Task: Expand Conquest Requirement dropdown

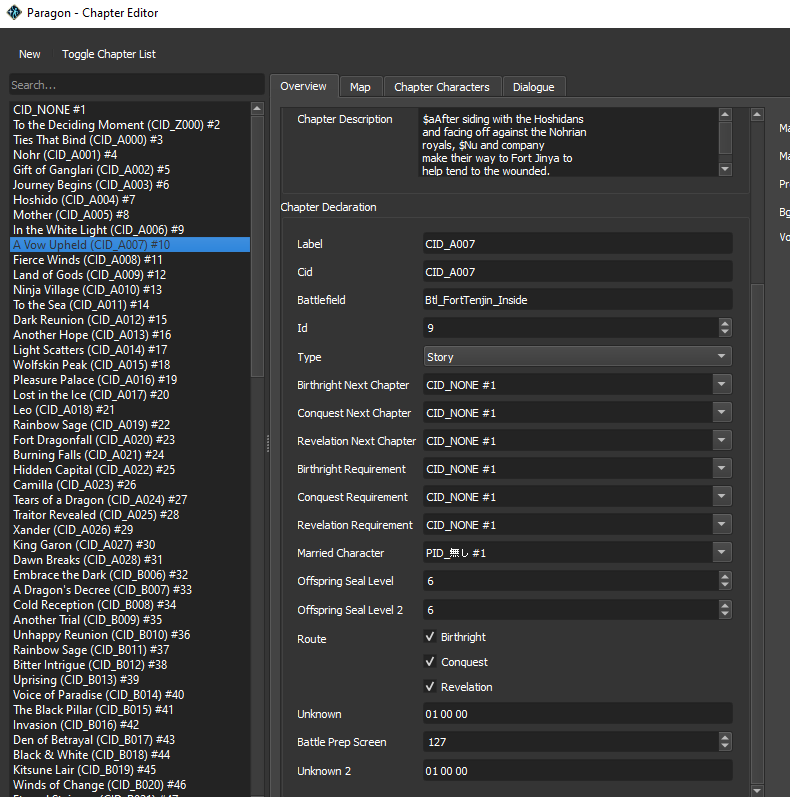Action: 721,496
